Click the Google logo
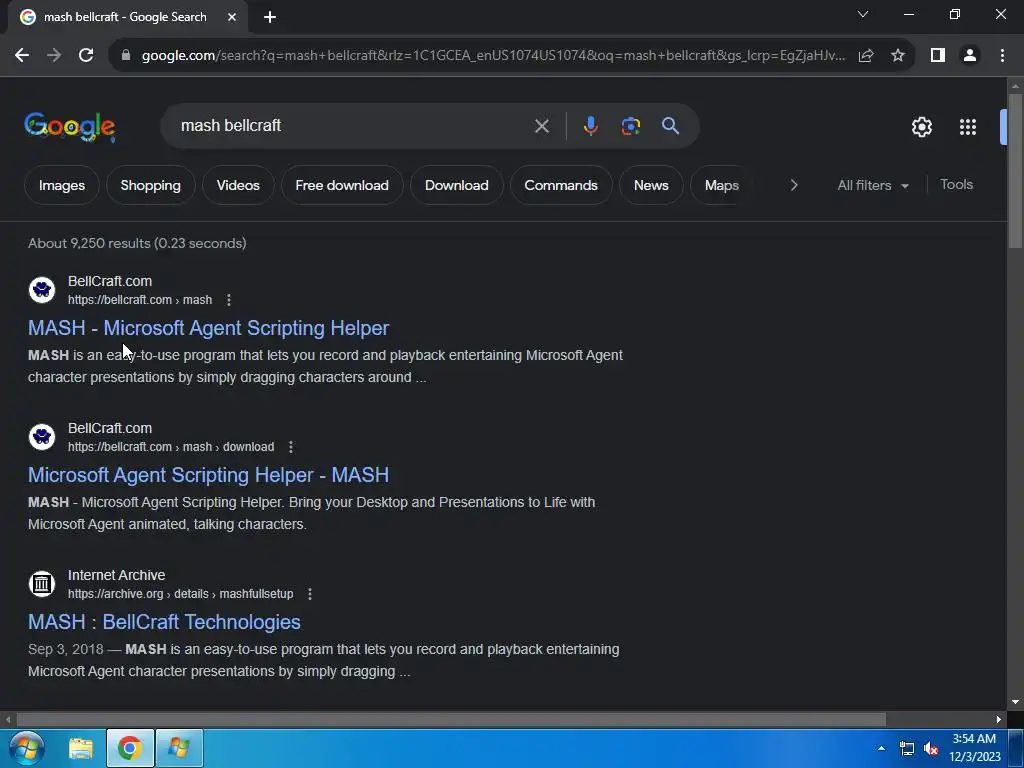 click(70, 126)
